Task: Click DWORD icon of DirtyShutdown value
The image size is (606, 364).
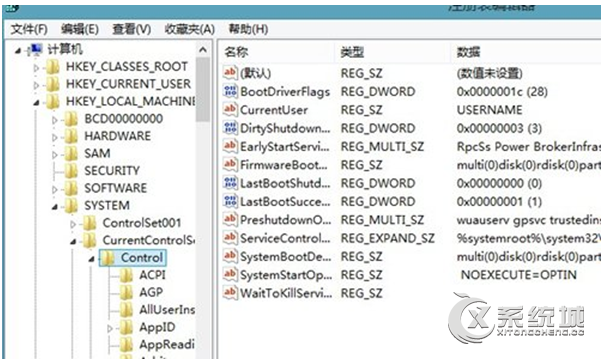Action: click(x=230, y=128)
